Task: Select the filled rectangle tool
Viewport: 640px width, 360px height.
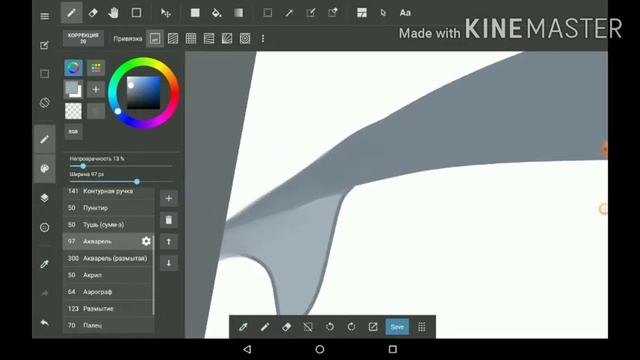Action: pos(195,13)
